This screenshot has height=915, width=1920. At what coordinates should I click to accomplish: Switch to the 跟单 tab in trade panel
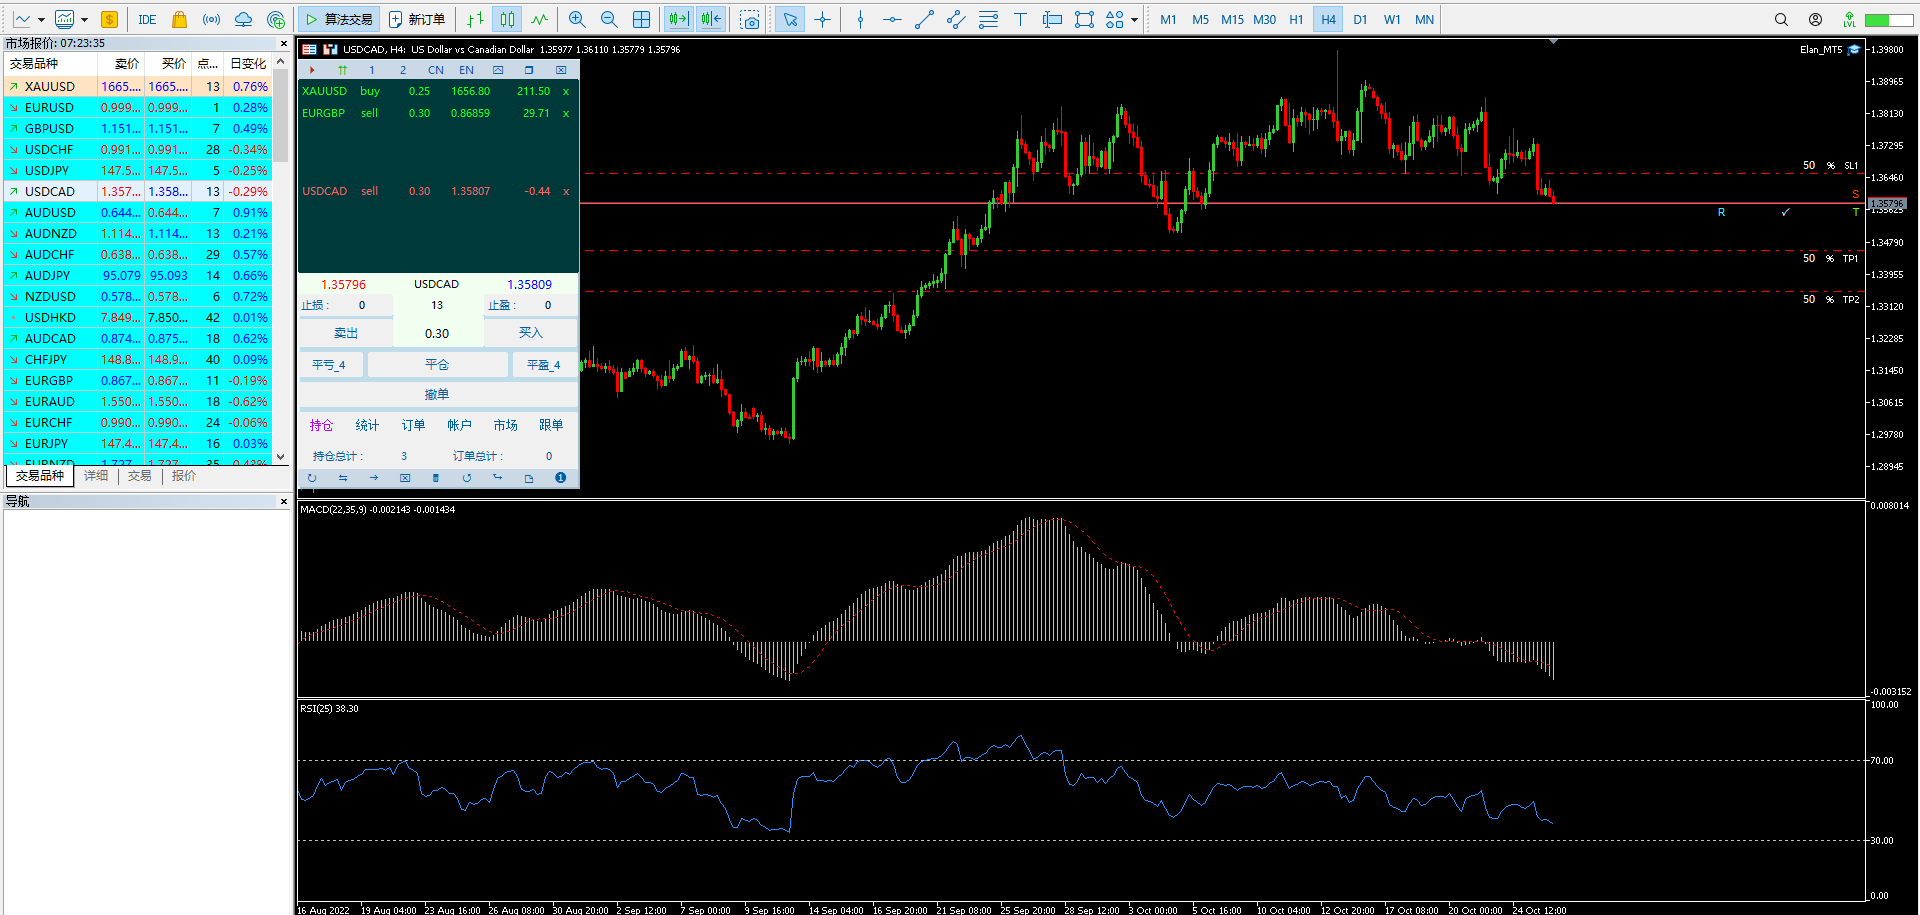click(551, 425)
